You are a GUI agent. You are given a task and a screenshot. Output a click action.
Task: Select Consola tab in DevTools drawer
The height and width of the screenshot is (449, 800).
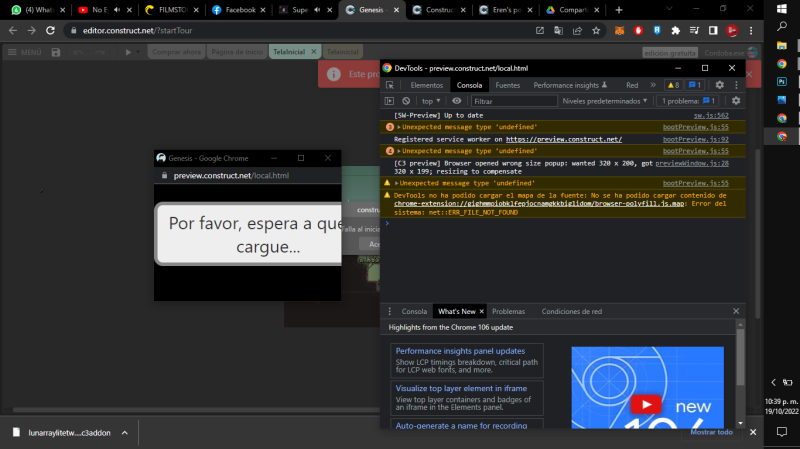click(414, 311)
